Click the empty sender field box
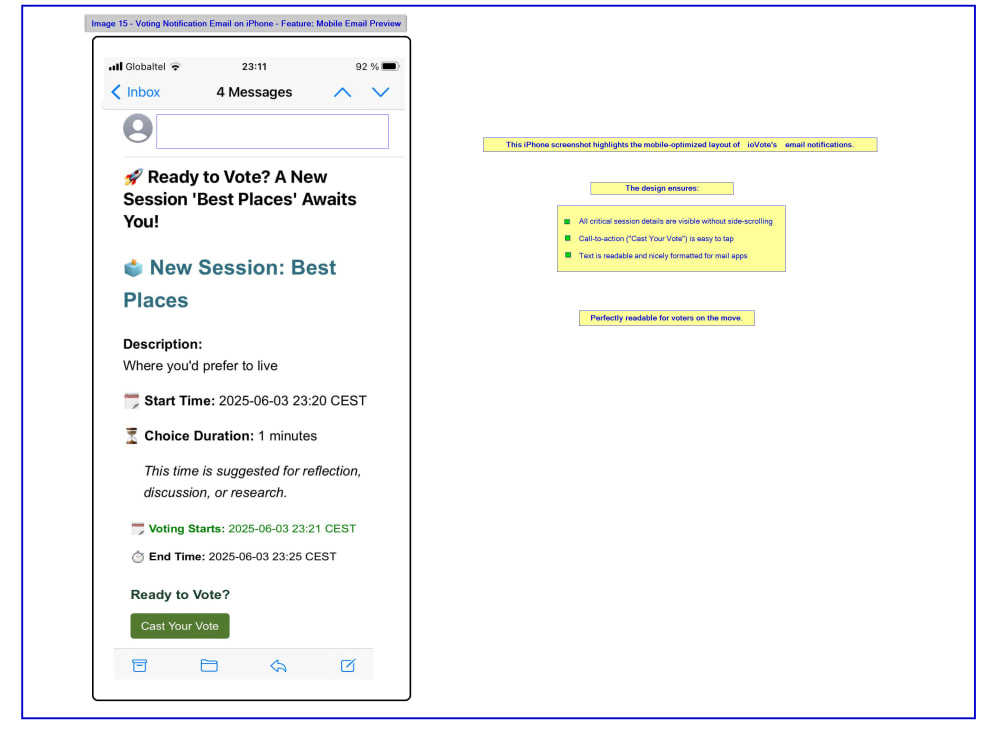 [x=272, y=131]
